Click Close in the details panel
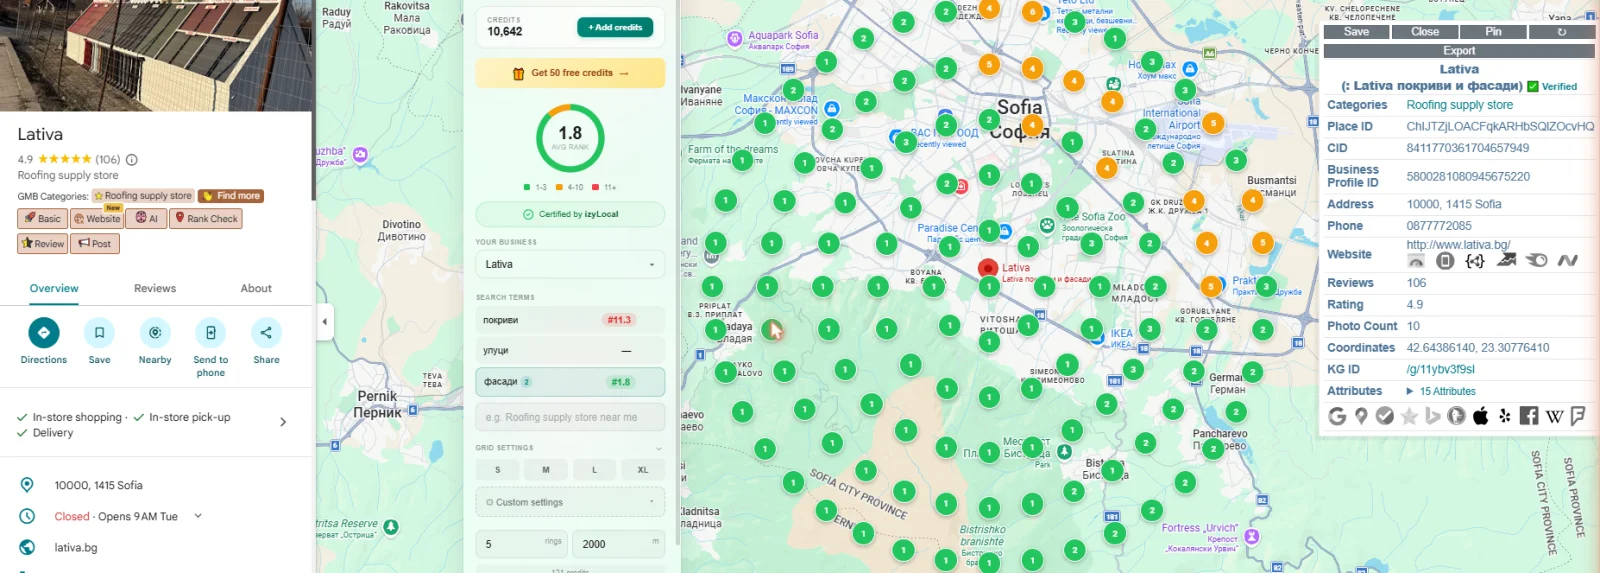Viewport: 1600px width, 573px height. point(1425,32)
